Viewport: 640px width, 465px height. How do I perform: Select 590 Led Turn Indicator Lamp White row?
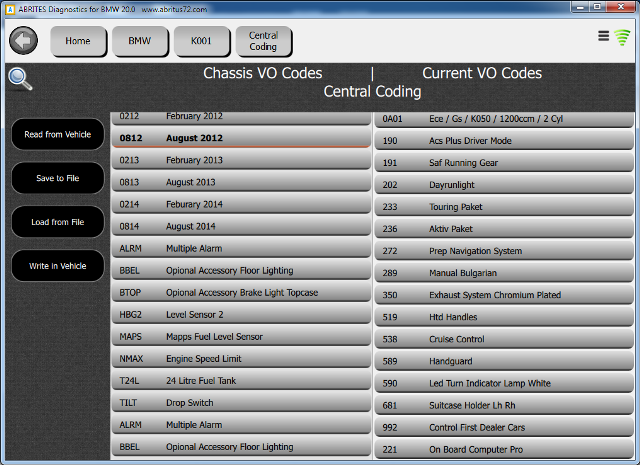[x=504, y=383]
